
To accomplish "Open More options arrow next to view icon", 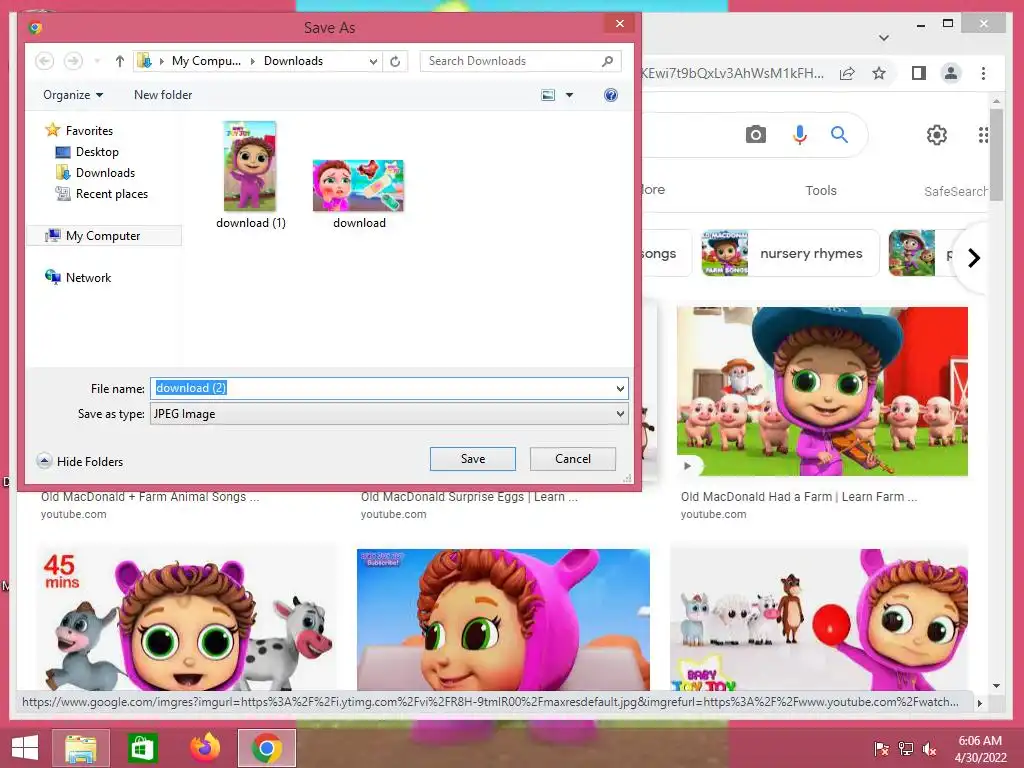I will pos(569,95).
